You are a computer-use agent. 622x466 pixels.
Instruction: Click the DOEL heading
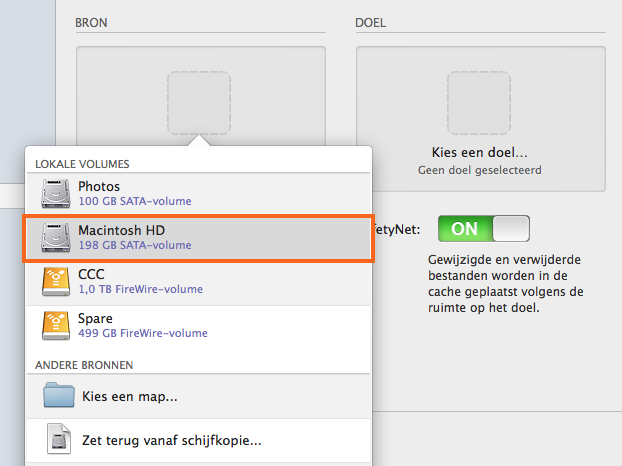pos(371,23)
